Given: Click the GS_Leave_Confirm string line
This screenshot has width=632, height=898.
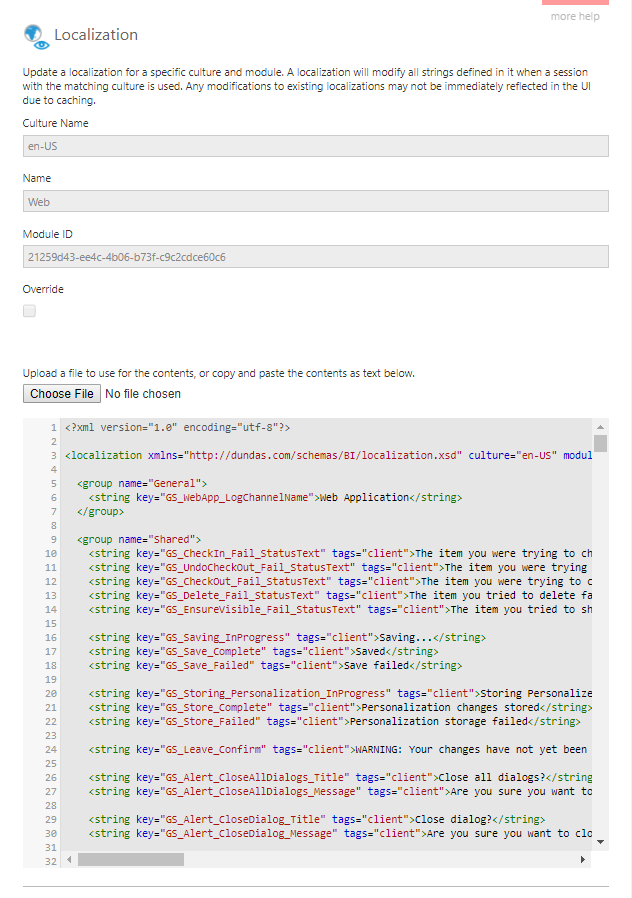Looking at the screenshot, I should (x=330, y=749).
